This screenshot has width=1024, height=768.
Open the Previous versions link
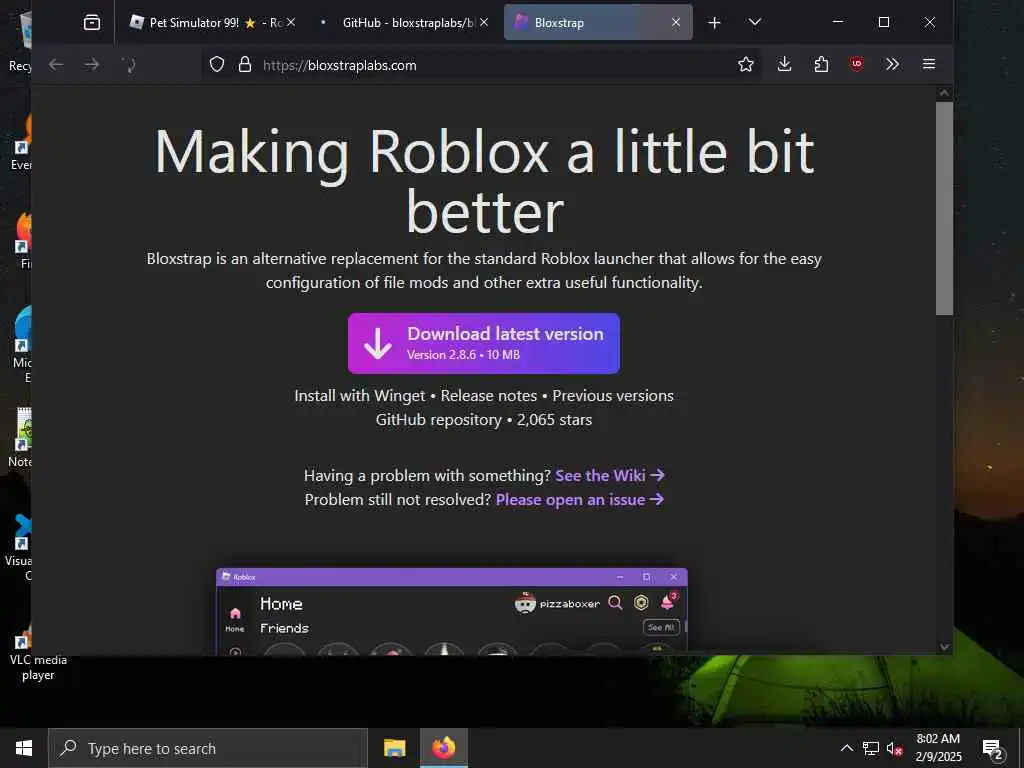(x=613, y=396)
